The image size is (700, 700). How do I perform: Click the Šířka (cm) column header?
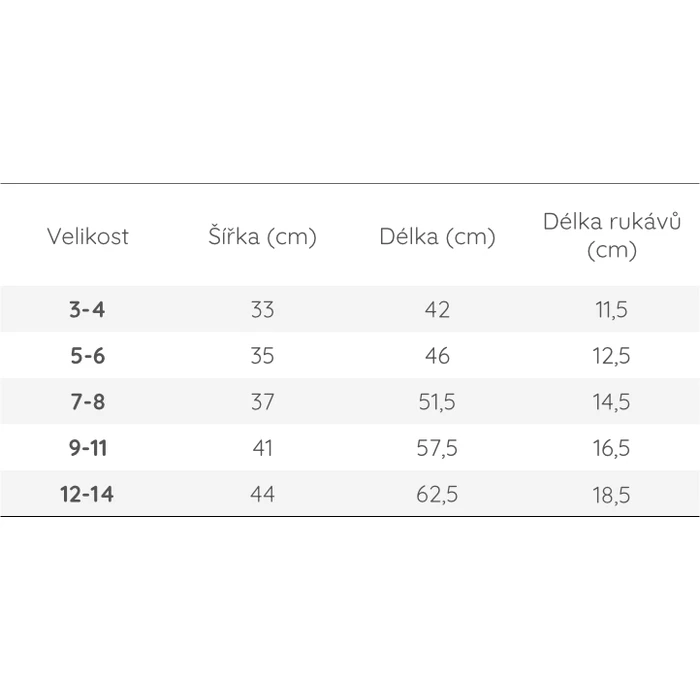[262, 237]
